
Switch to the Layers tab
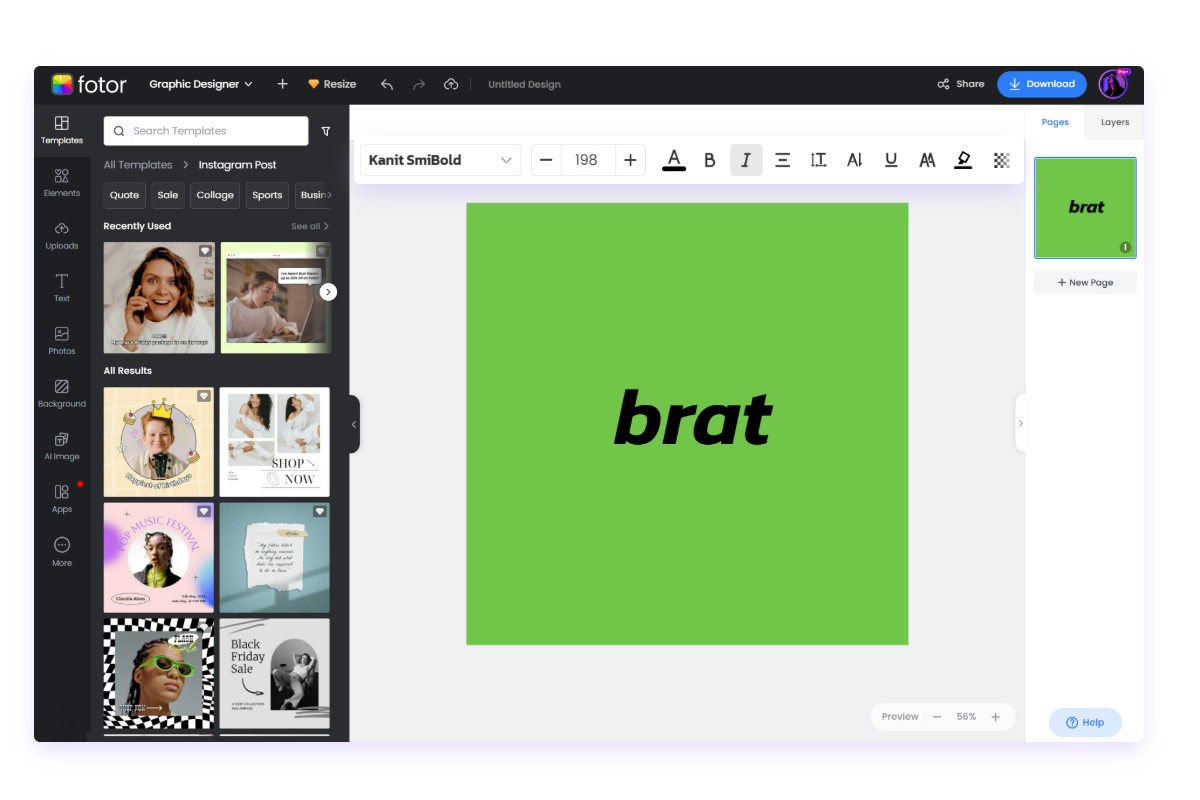click(x=1114, y=122)
